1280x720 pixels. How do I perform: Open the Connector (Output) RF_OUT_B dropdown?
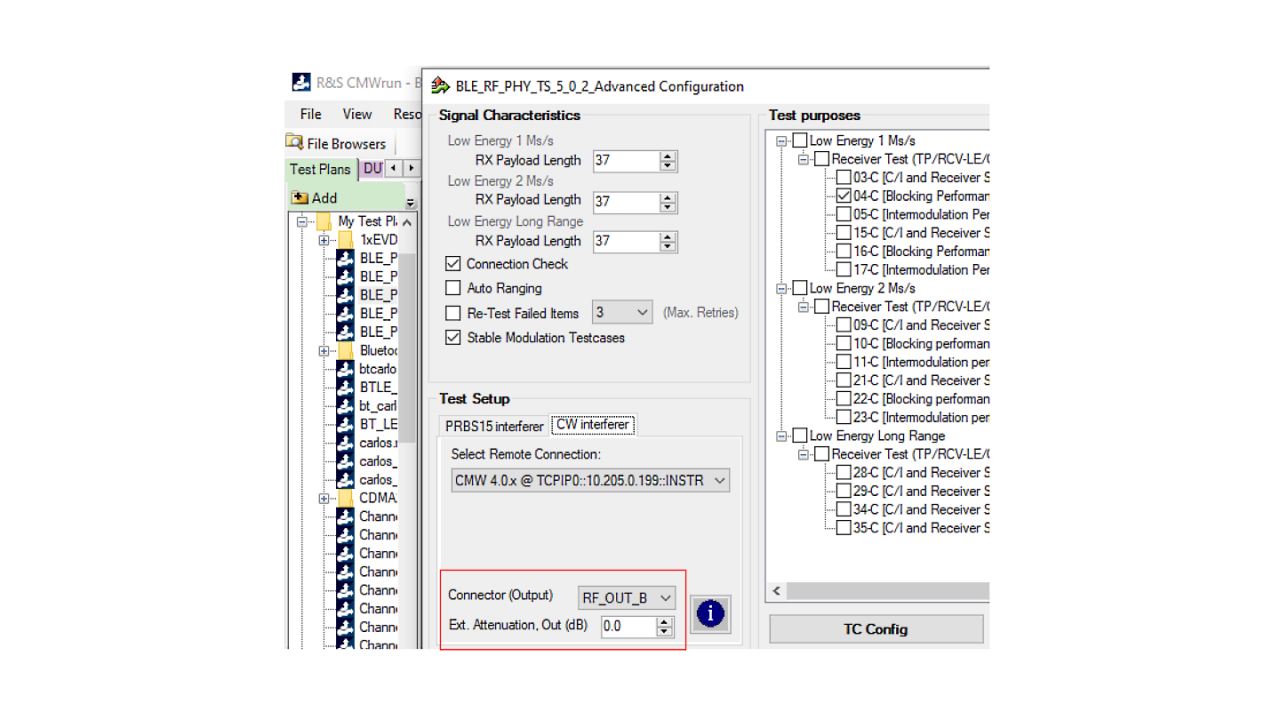coord(627,598)
